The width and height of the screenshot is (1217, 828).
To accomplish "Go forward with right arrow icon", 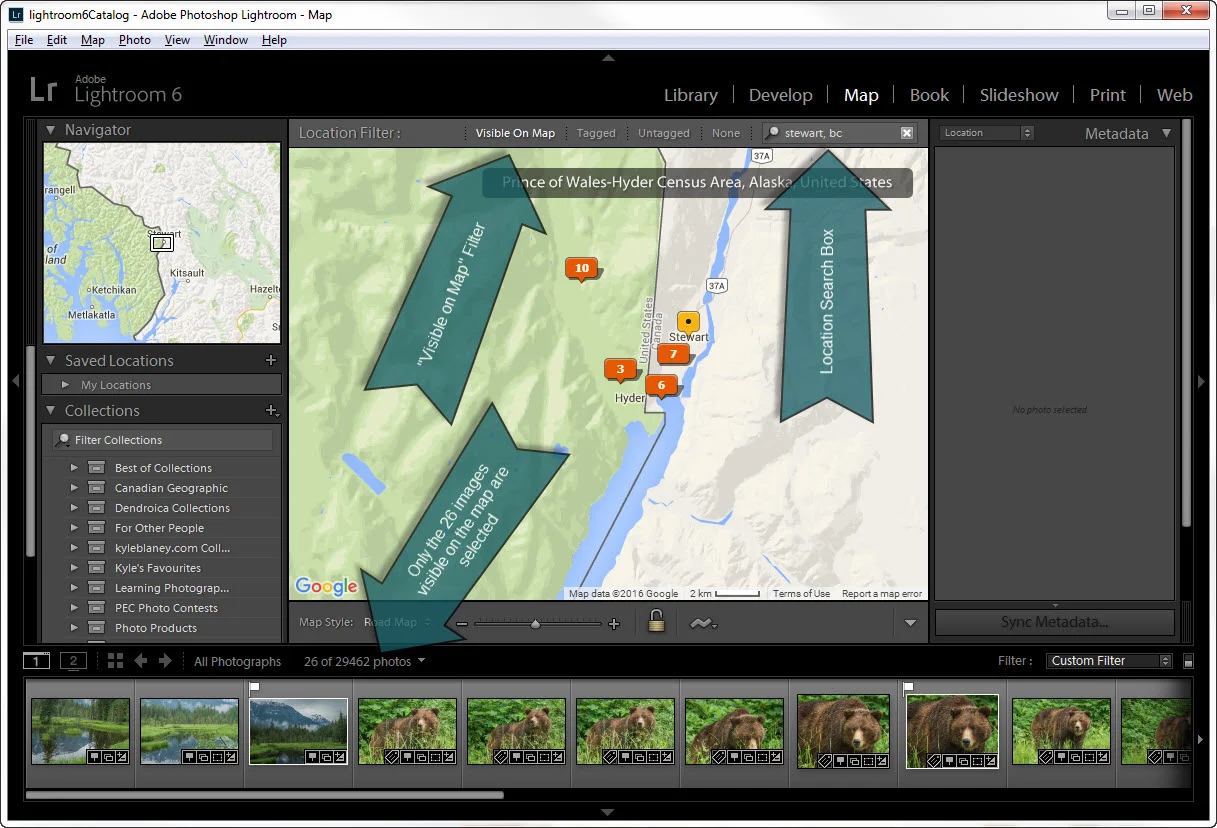I will pos(166,661).
